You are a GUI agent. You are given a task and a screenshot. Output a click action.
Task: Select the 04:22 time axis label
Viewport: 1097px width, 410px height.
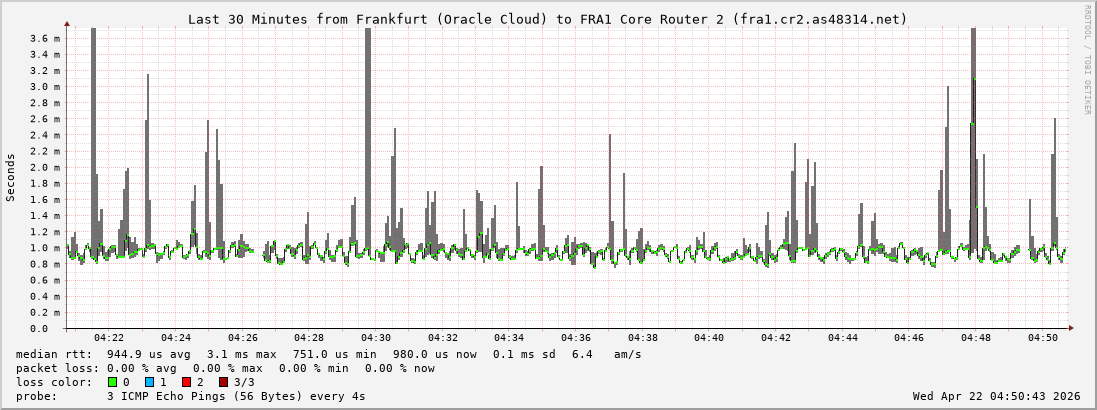tap(109, 338)
